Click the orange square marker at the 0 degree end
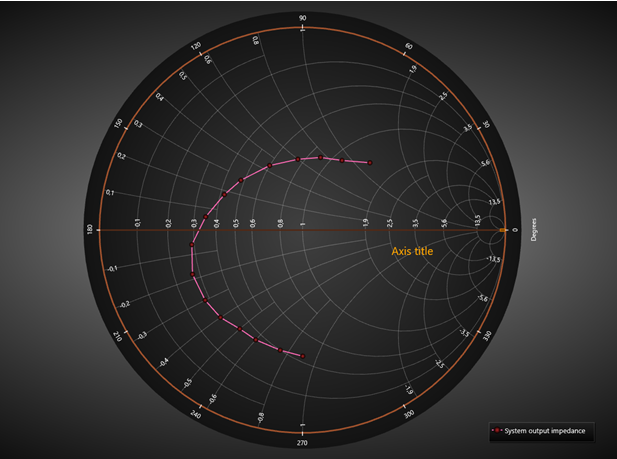This screenshot has height=459, width=617. 502,230
